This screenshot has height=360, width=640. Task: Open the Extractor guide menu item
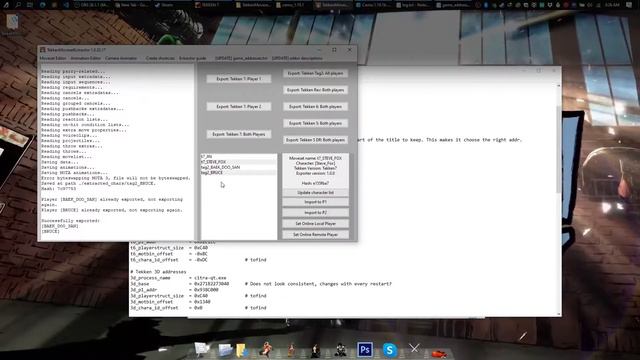click(193, 58)
